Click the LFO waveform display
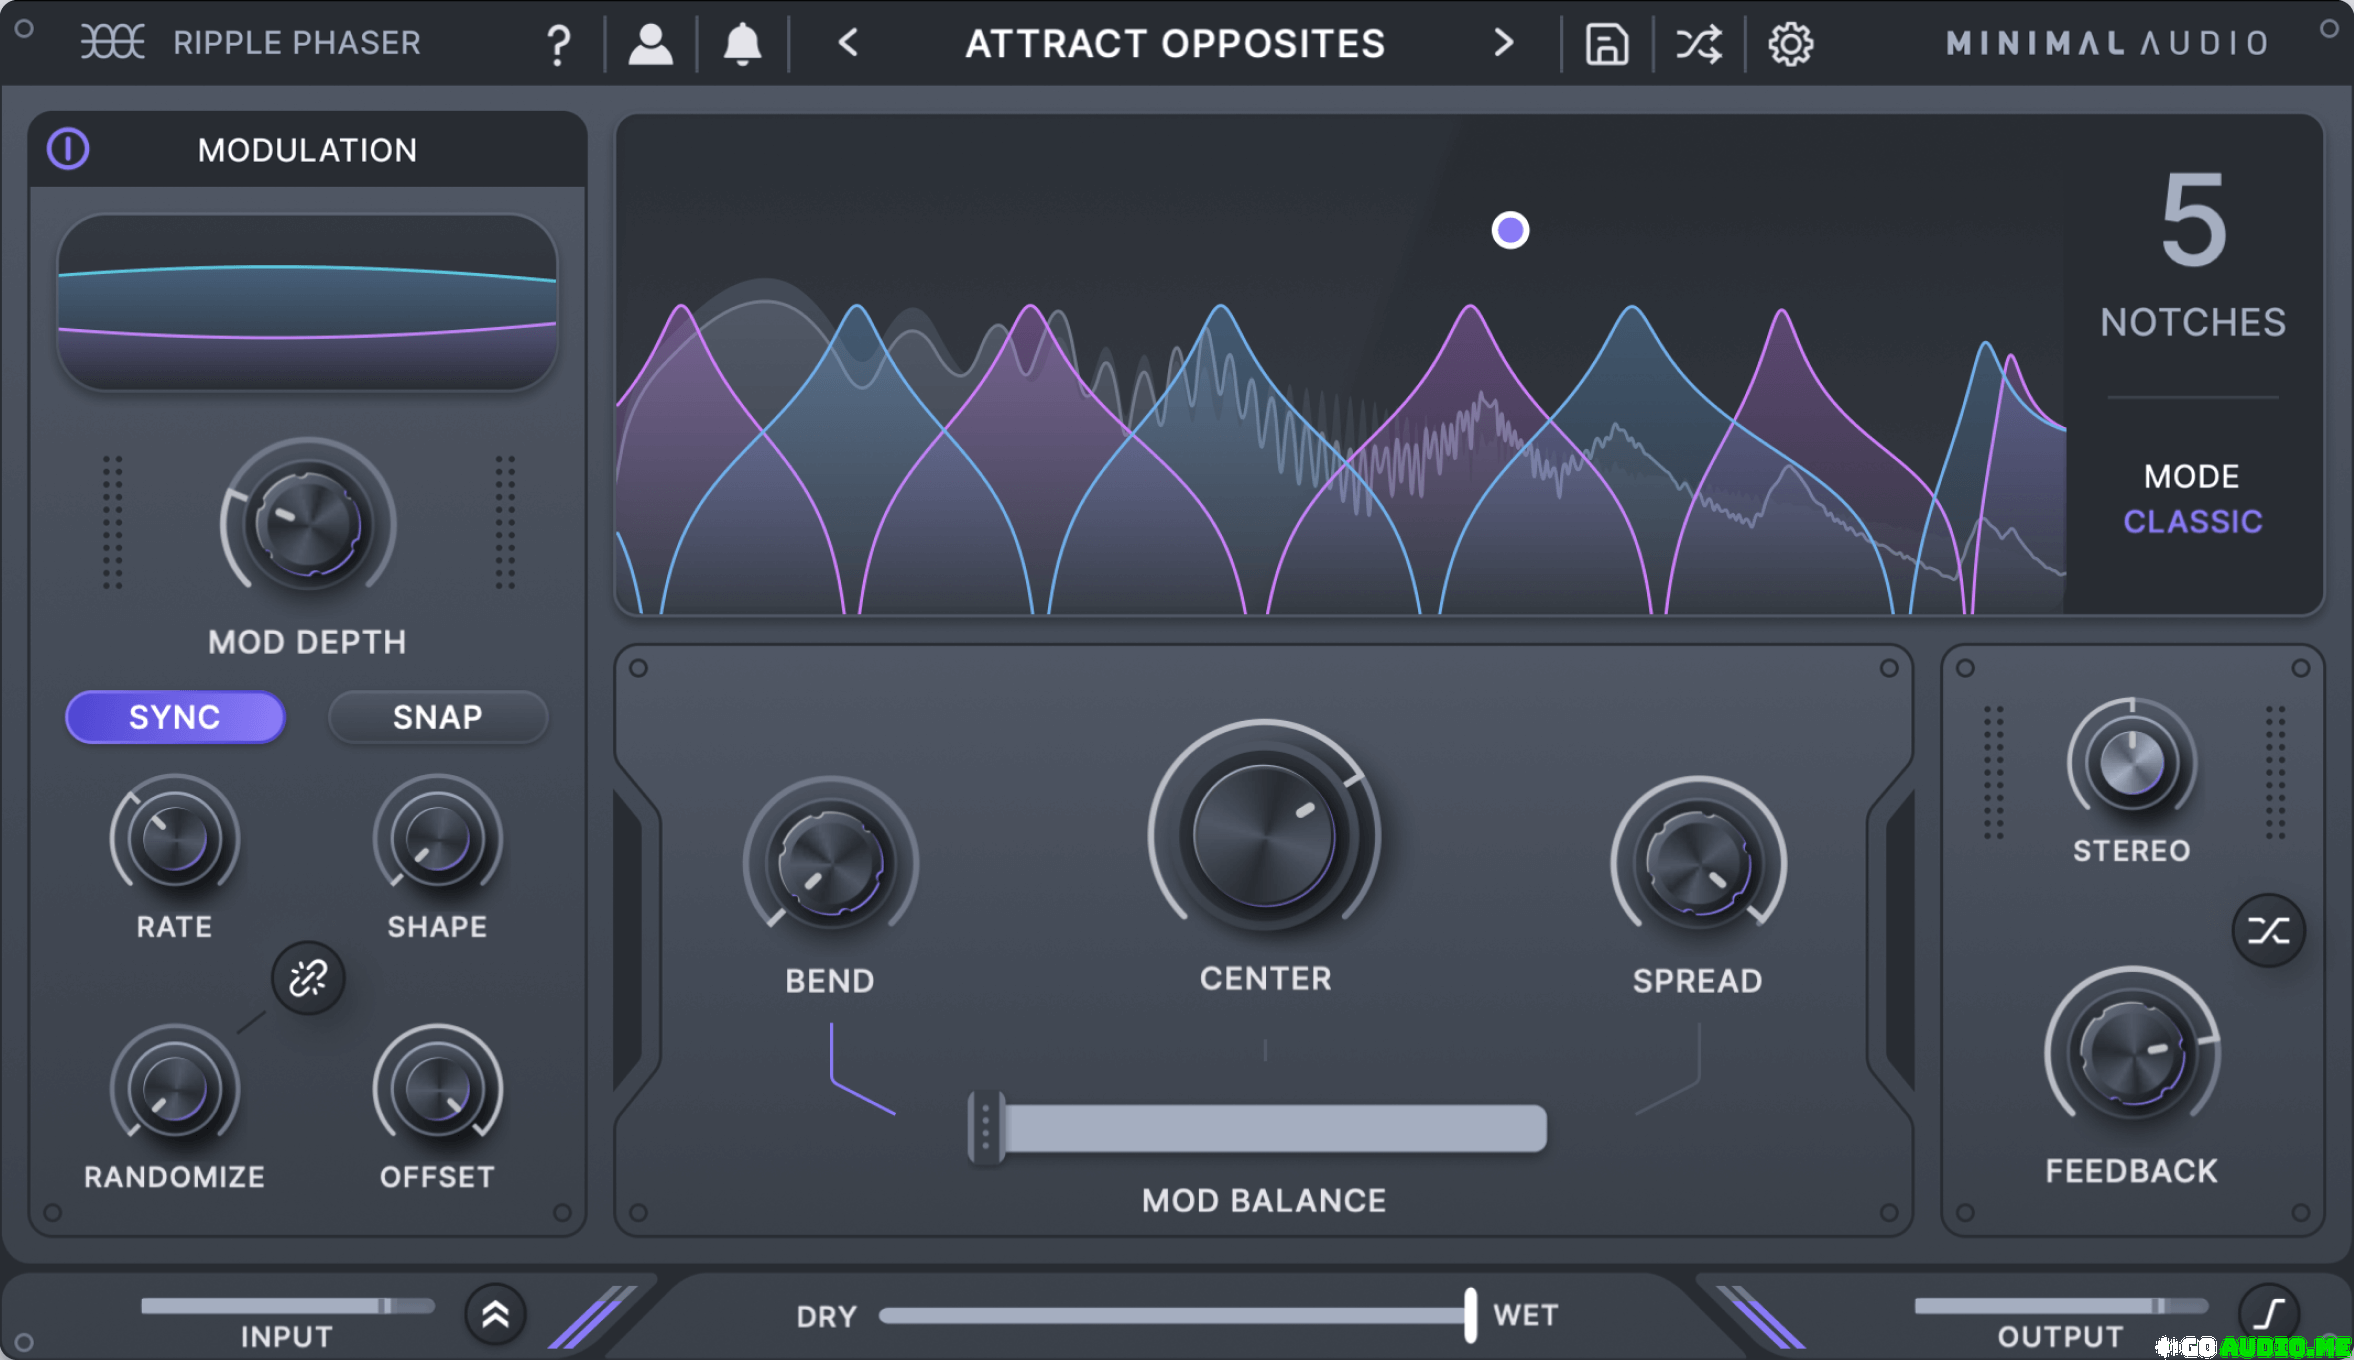The width and height of the screenshot is (2354, 1360). pos(307,301)
